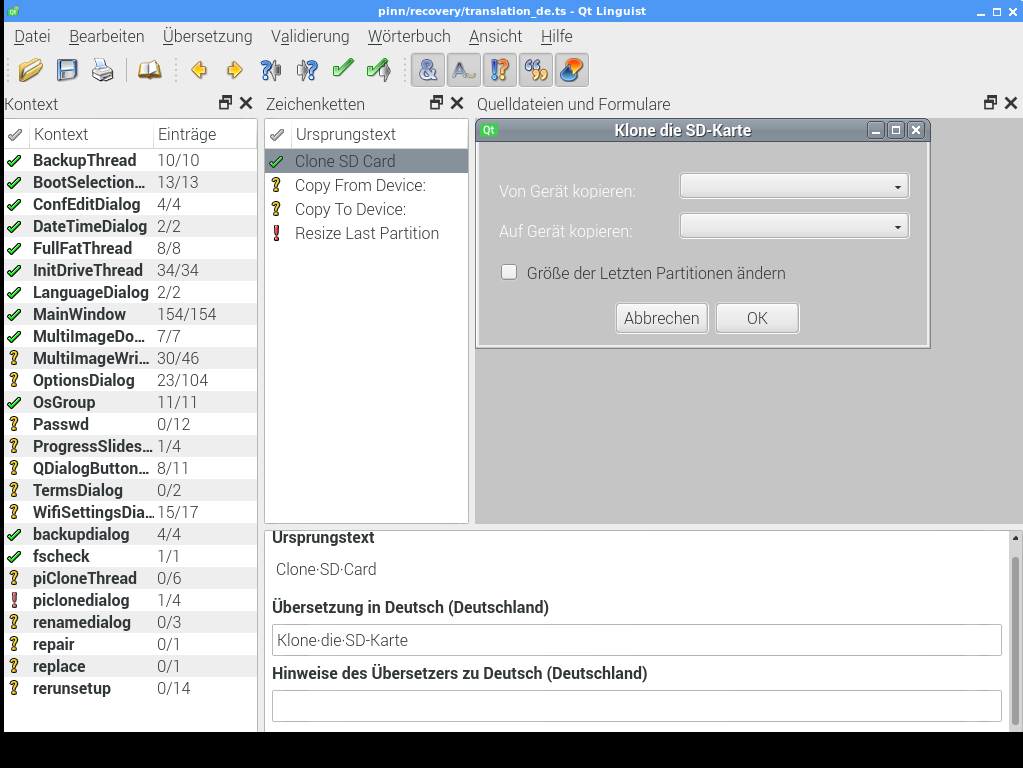Open the Übersetzung menu
Screen dimensions: 1023x768
pos(207,37)
